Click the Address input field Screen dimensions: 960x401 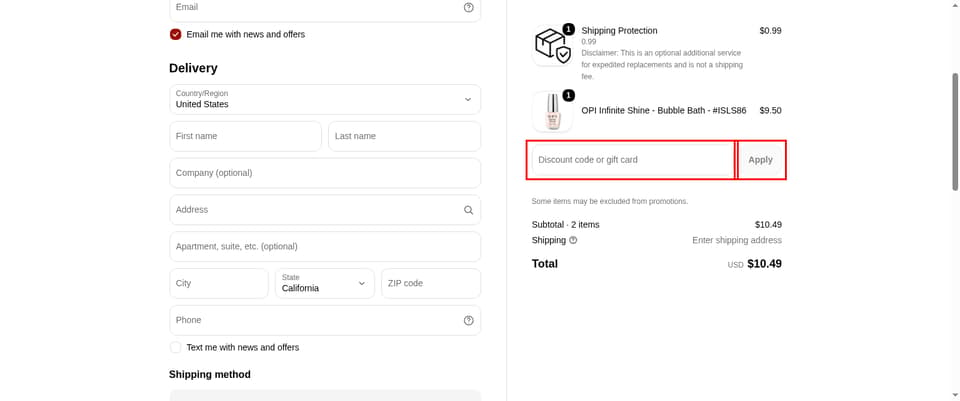click(x=325, y=209)
